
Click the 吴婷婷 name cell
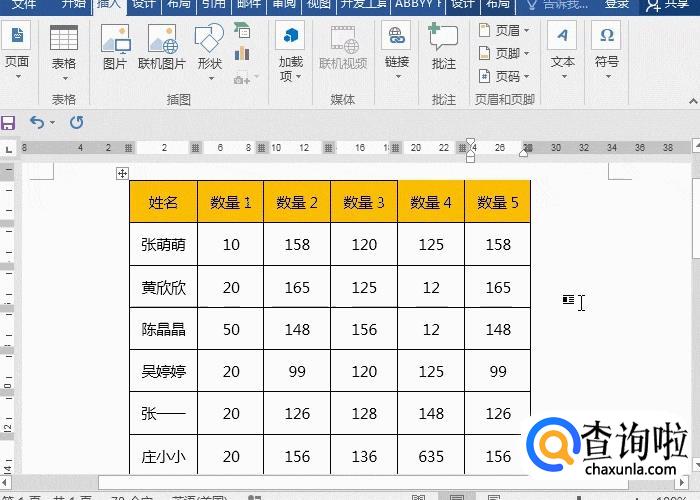163,371
